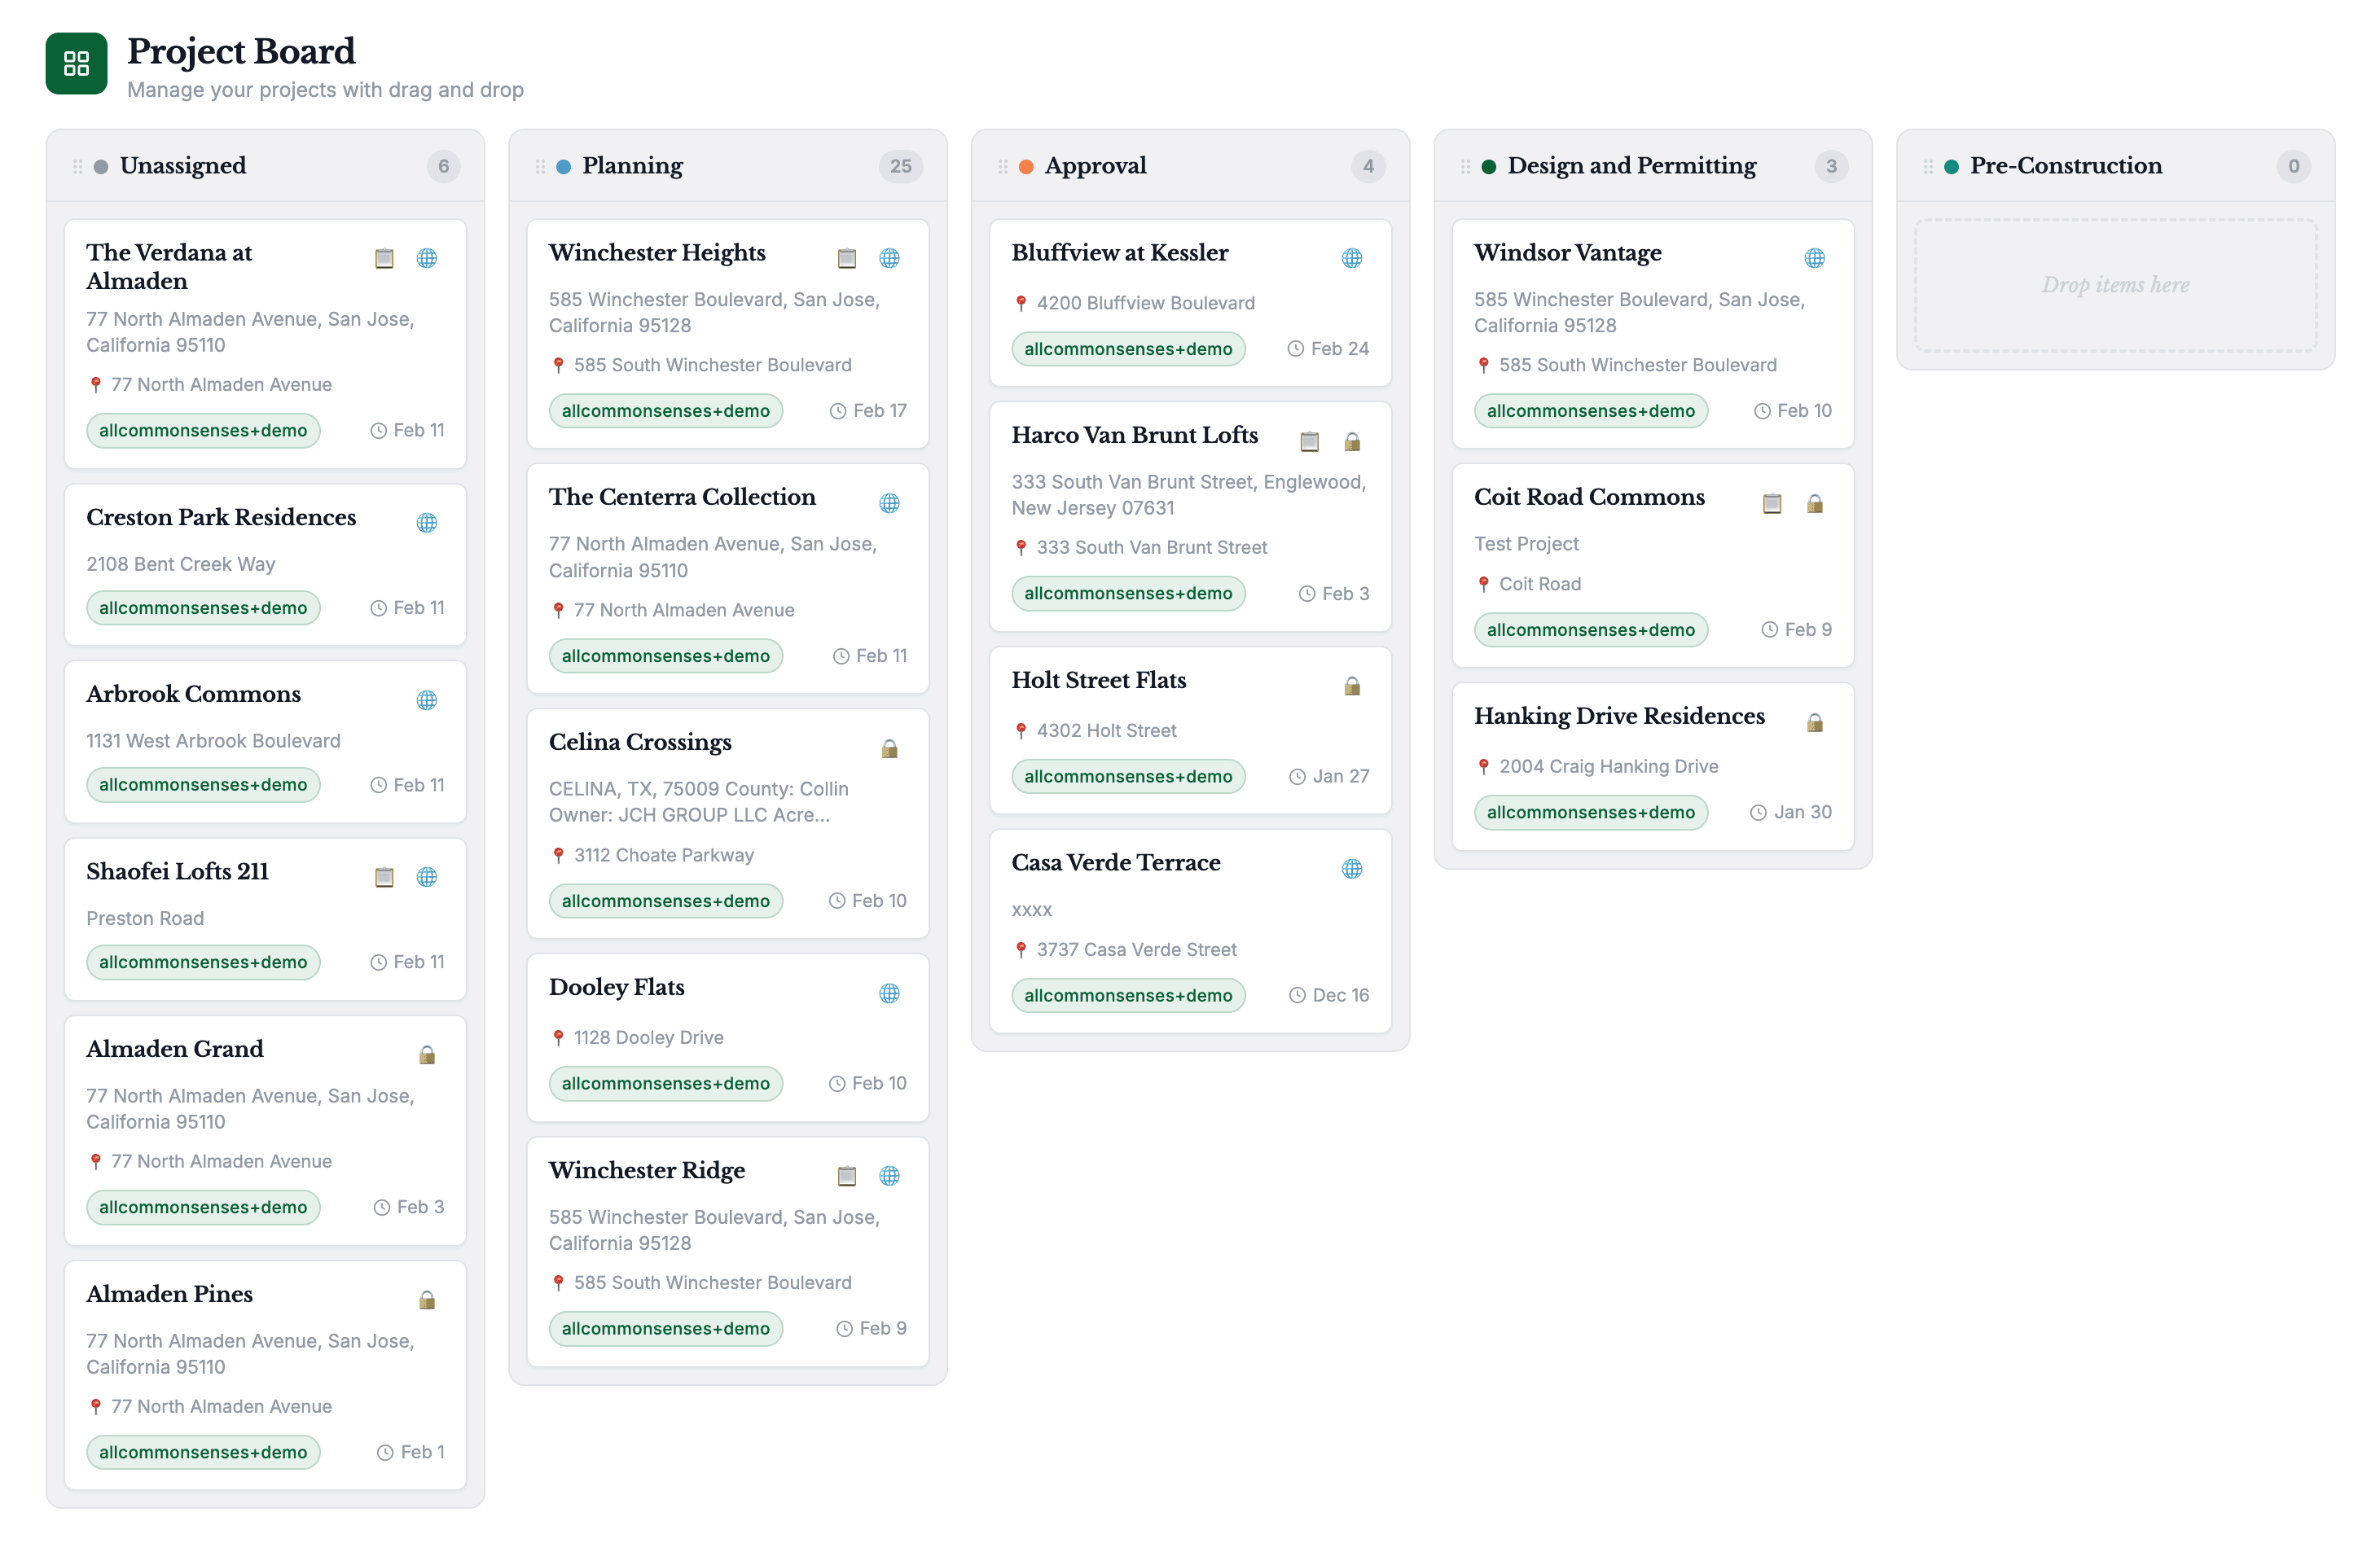Viewport: 2380px width, 1552px height.
Task: Click the clipboard icon on Winchester Heights card
Action: click(846, 258)
